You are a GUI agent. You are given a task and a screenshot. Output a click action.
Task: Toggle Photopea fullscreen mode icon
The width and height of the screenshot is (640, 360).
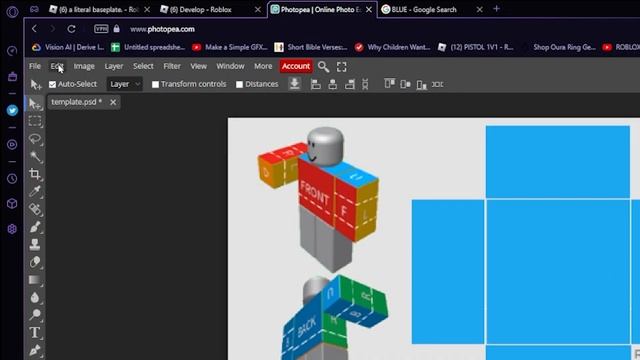[x=342, y=67]
